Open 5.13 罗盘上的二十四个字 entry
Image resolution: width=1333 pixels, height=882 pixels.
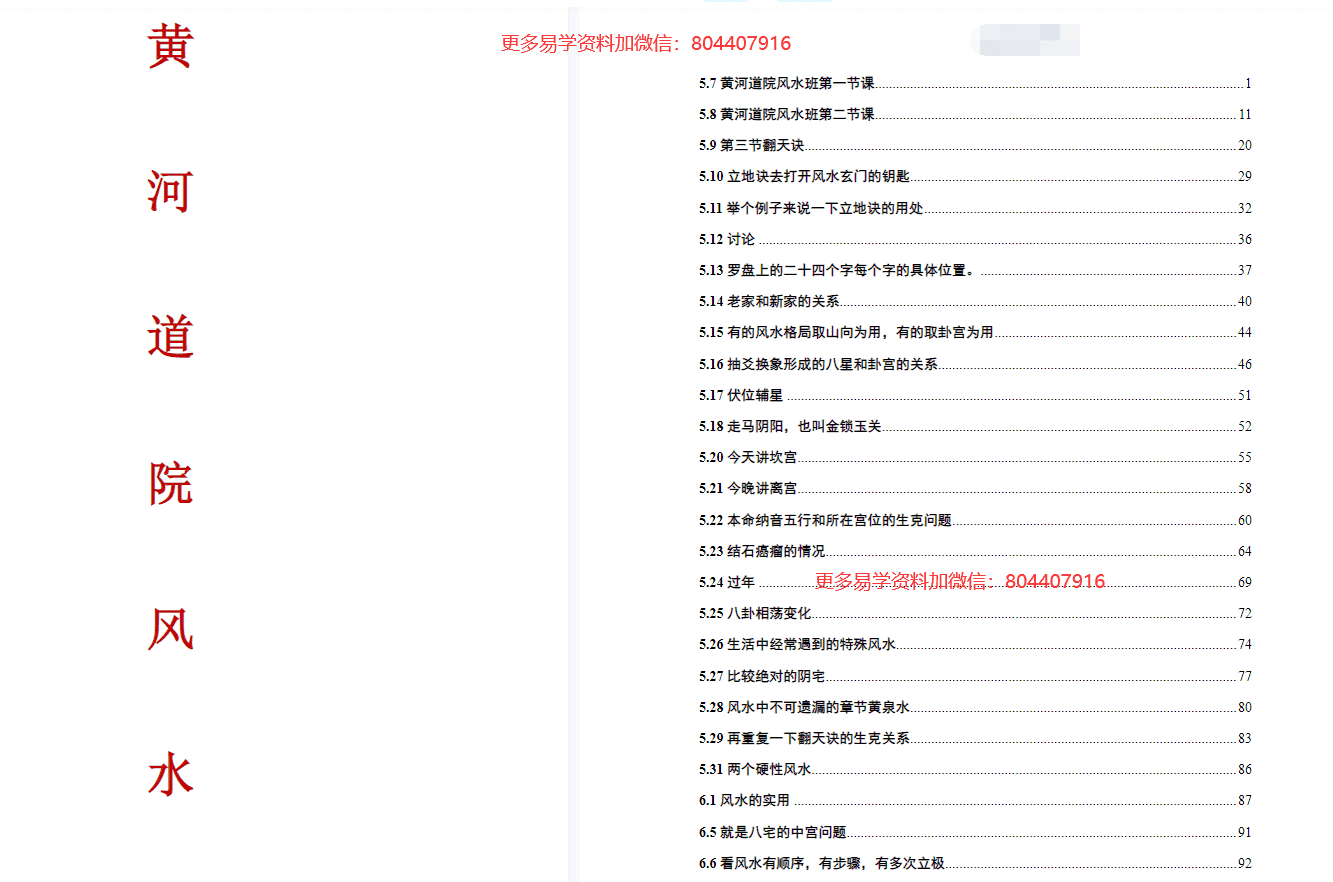836,270
